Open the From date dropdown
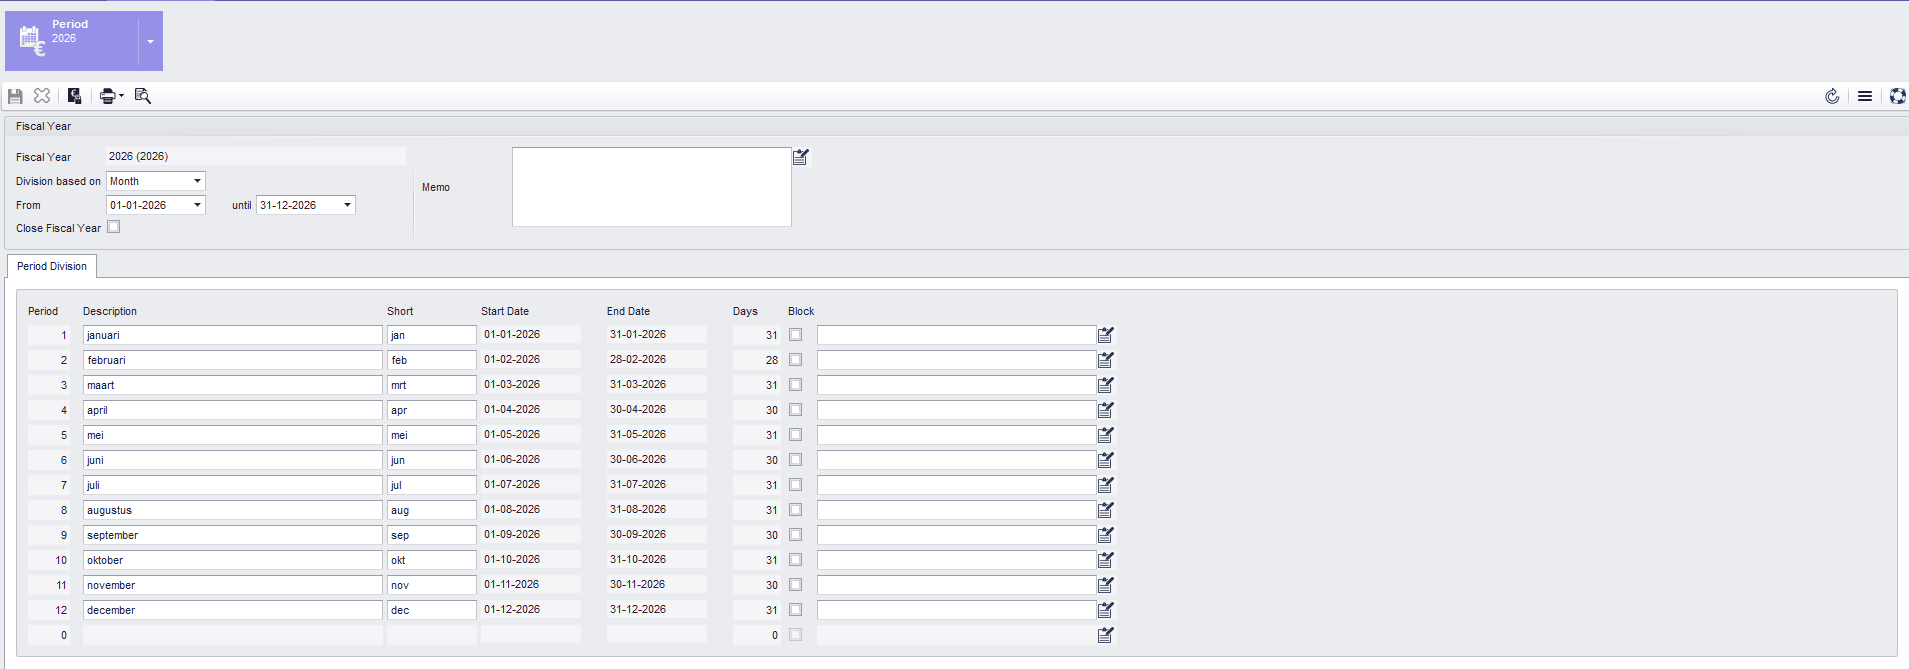 197,205
